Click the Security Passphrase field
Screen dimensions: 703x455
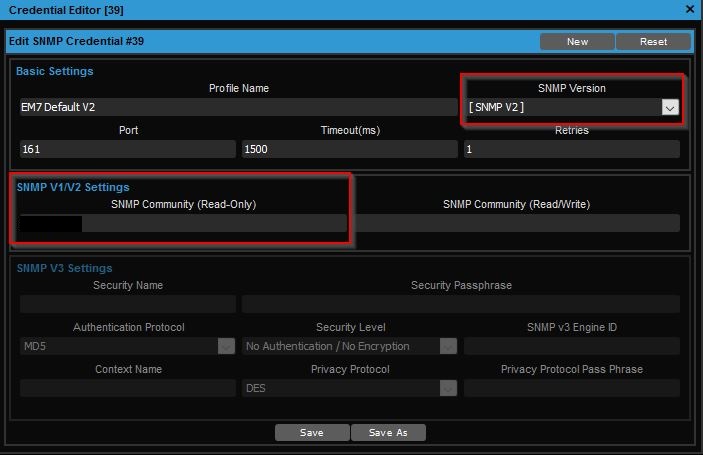pos(461,304)
